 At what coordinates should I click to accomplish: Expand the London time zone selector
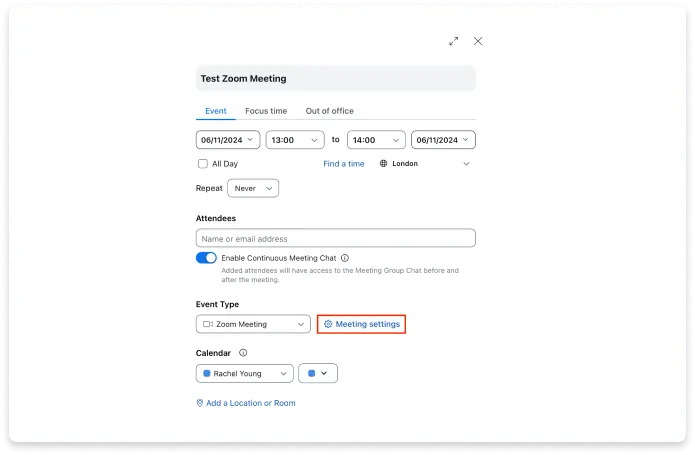coord(425,163)
